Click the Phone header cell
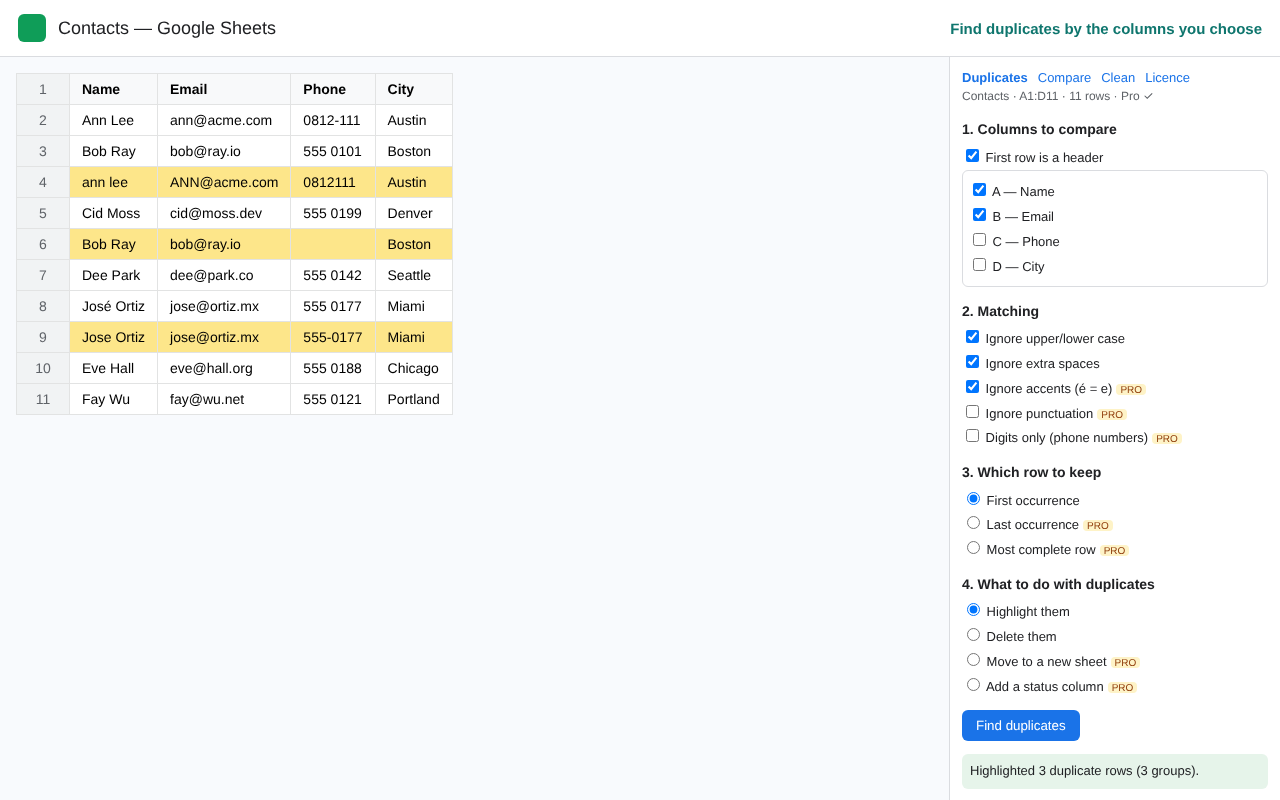 (x=333, y=89)
